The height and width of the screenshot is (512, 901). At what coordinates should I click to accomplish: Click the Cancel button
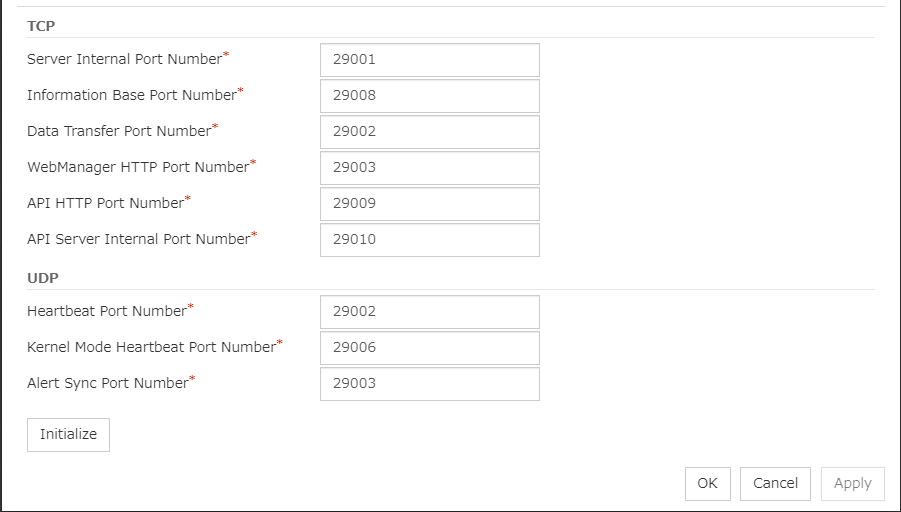coord(775,484)
